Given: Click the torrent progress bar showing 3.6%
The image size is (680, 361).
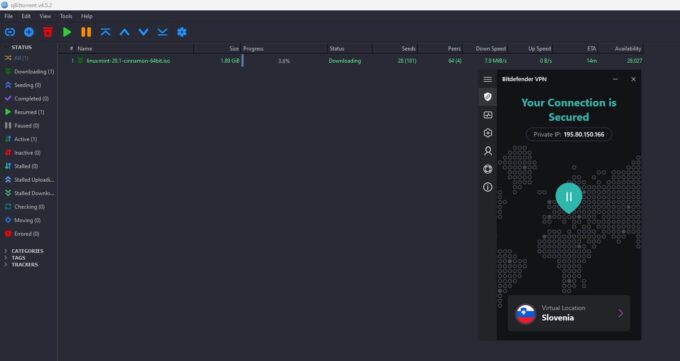Looking at the screenshot, I should point(284,61).
